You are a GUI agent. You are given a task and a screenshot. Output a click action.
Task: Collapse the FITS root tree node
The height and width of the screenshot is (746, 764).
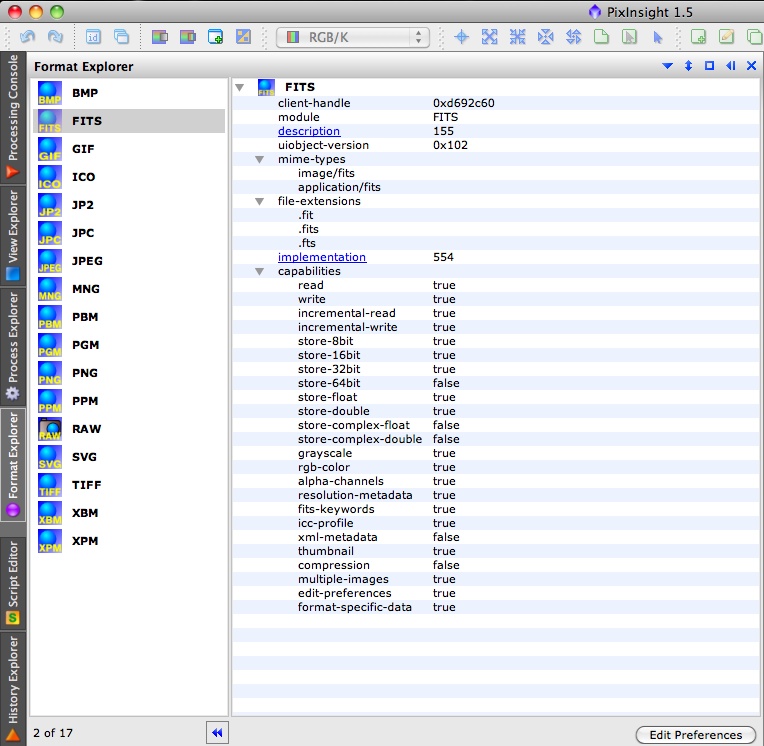pyautogui.click(x=240, y=88)
